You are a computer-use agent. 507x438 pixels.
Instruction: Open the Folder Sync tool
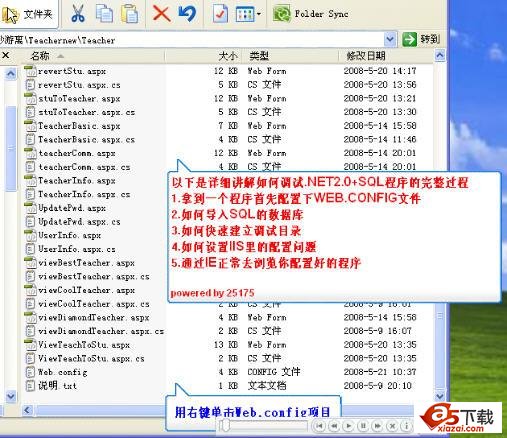[310, 14]
